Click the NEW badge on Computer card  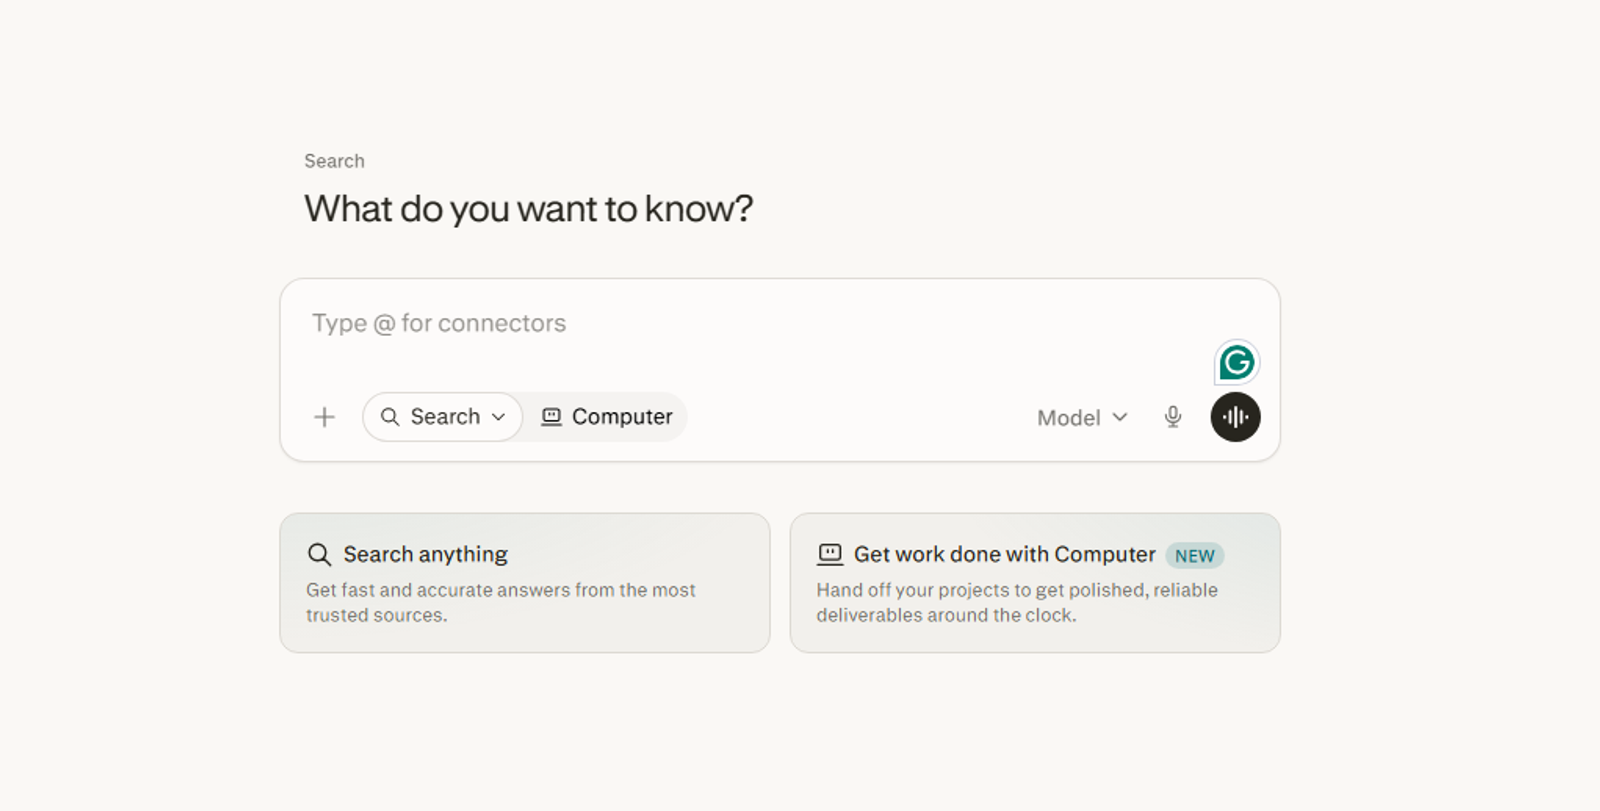[1195, 556]
